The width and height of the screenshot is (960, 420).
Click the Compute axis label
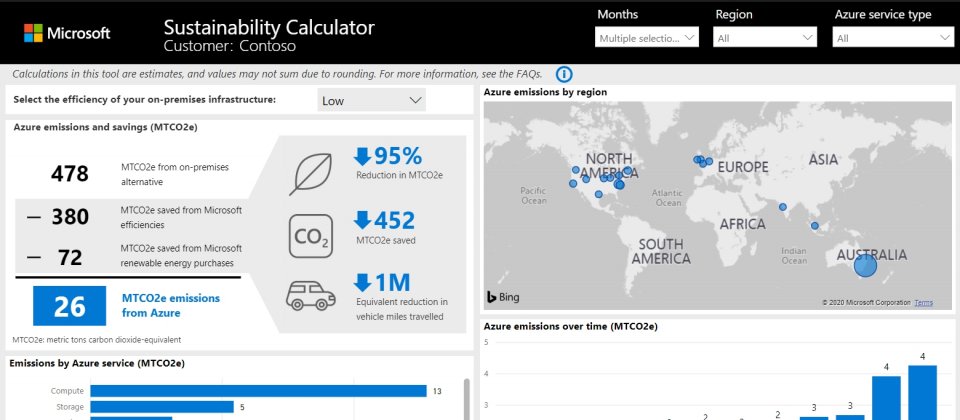point(67,391)
